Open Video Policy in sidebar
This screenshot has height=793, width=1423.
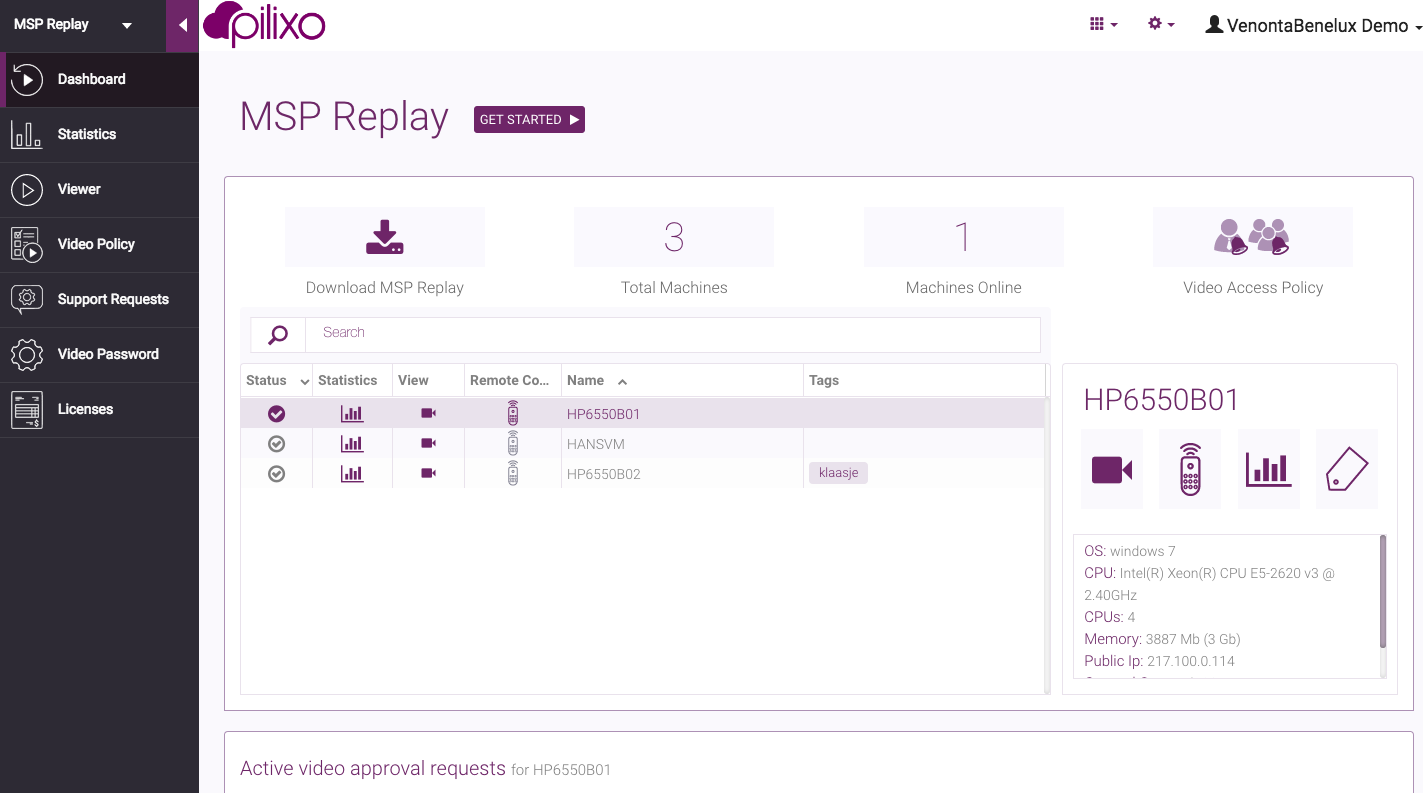(99, 245)
